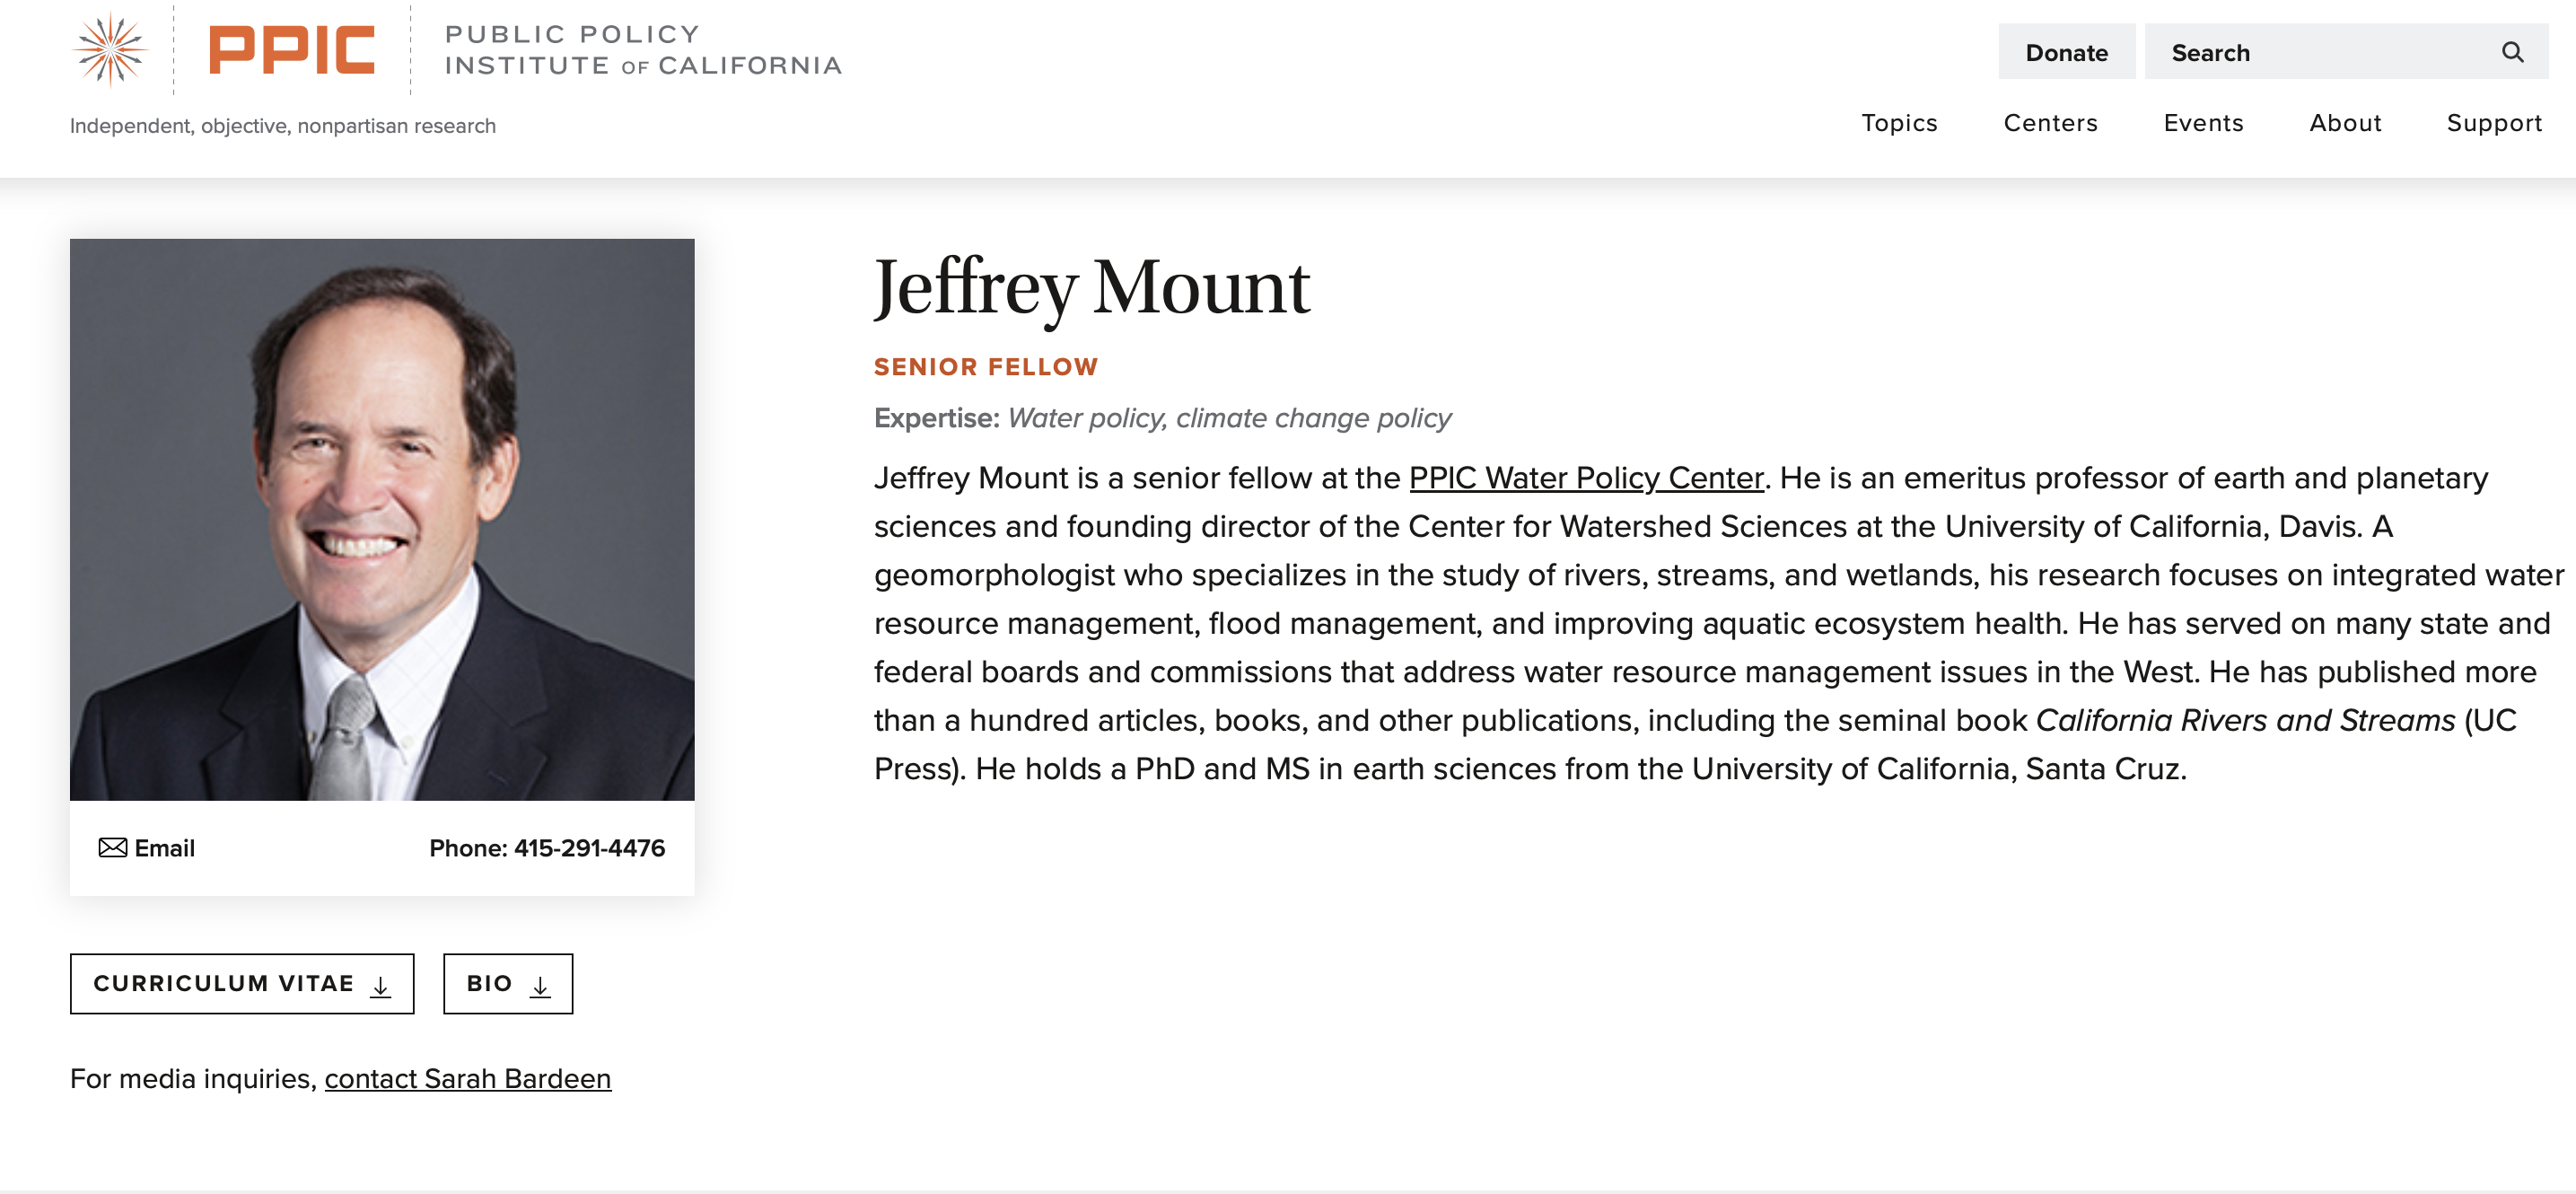The height and width of the screenshot is (1194, 2576).
Task: Click the Bio download arrow icon
Action: click(540, 986)
